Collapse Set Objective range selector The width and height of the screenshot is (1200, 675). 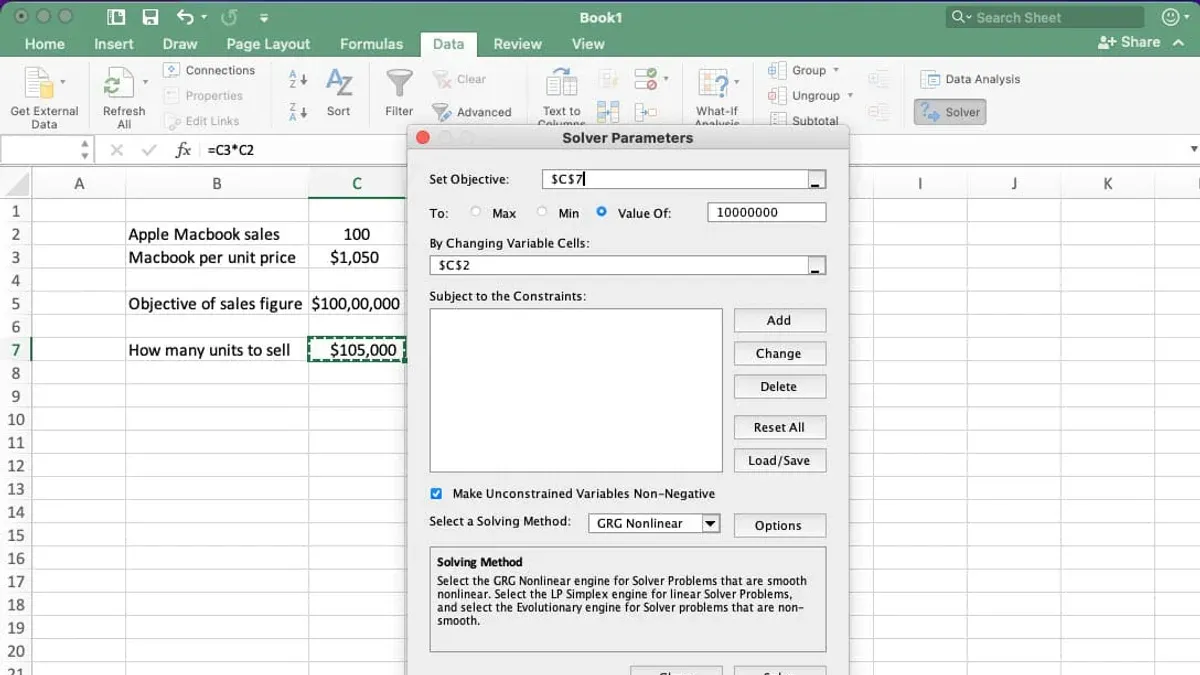click(817, 180)
